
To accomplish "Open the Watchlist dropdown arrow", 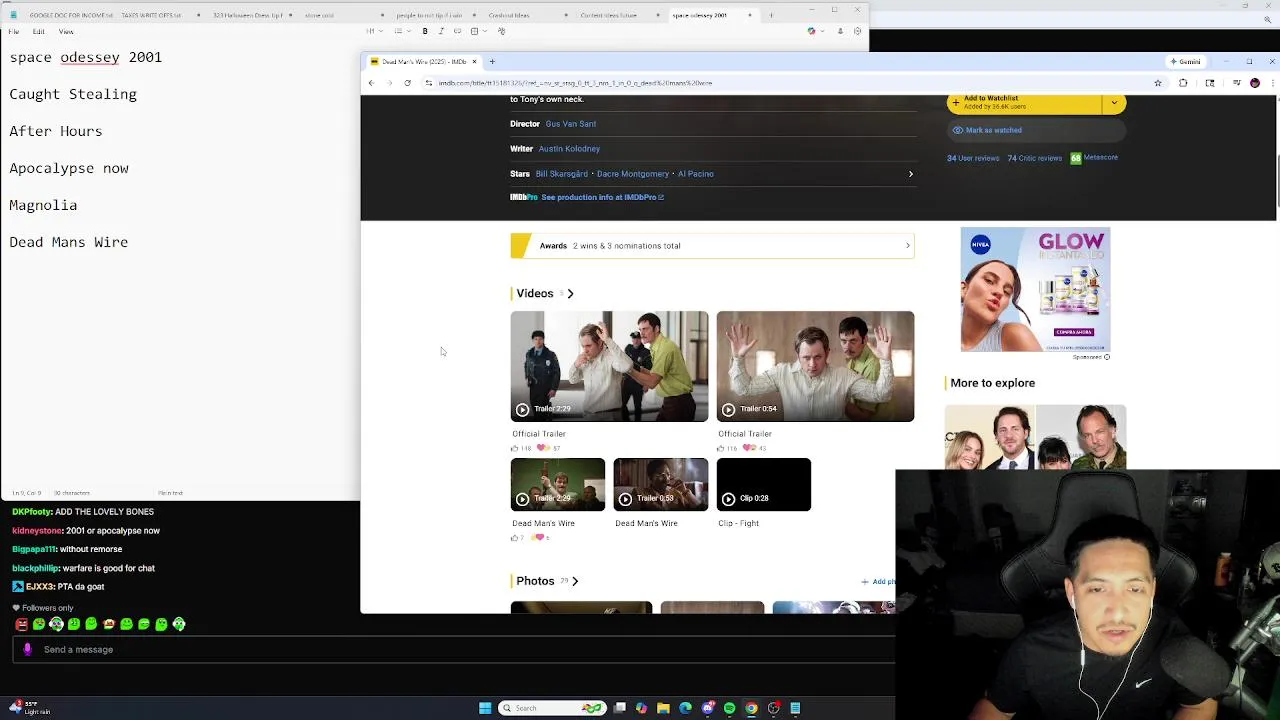I will tap(1114, 103).
